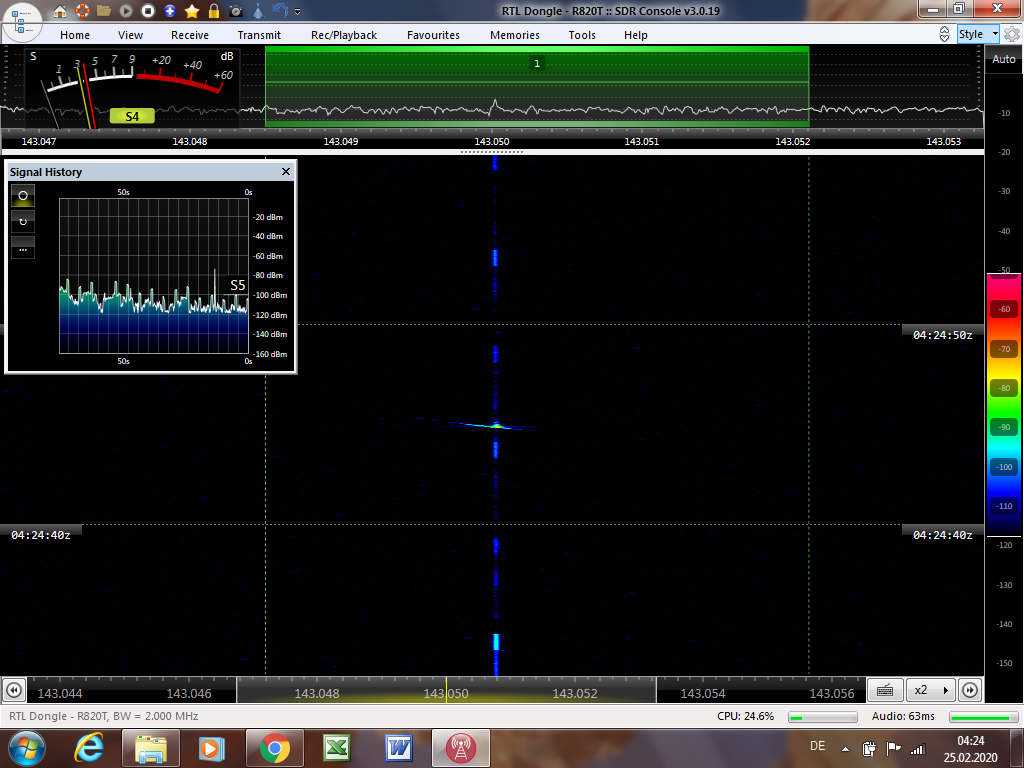Click the camera screenshot icon
The image size is (1024, 768).
(236, 11)
